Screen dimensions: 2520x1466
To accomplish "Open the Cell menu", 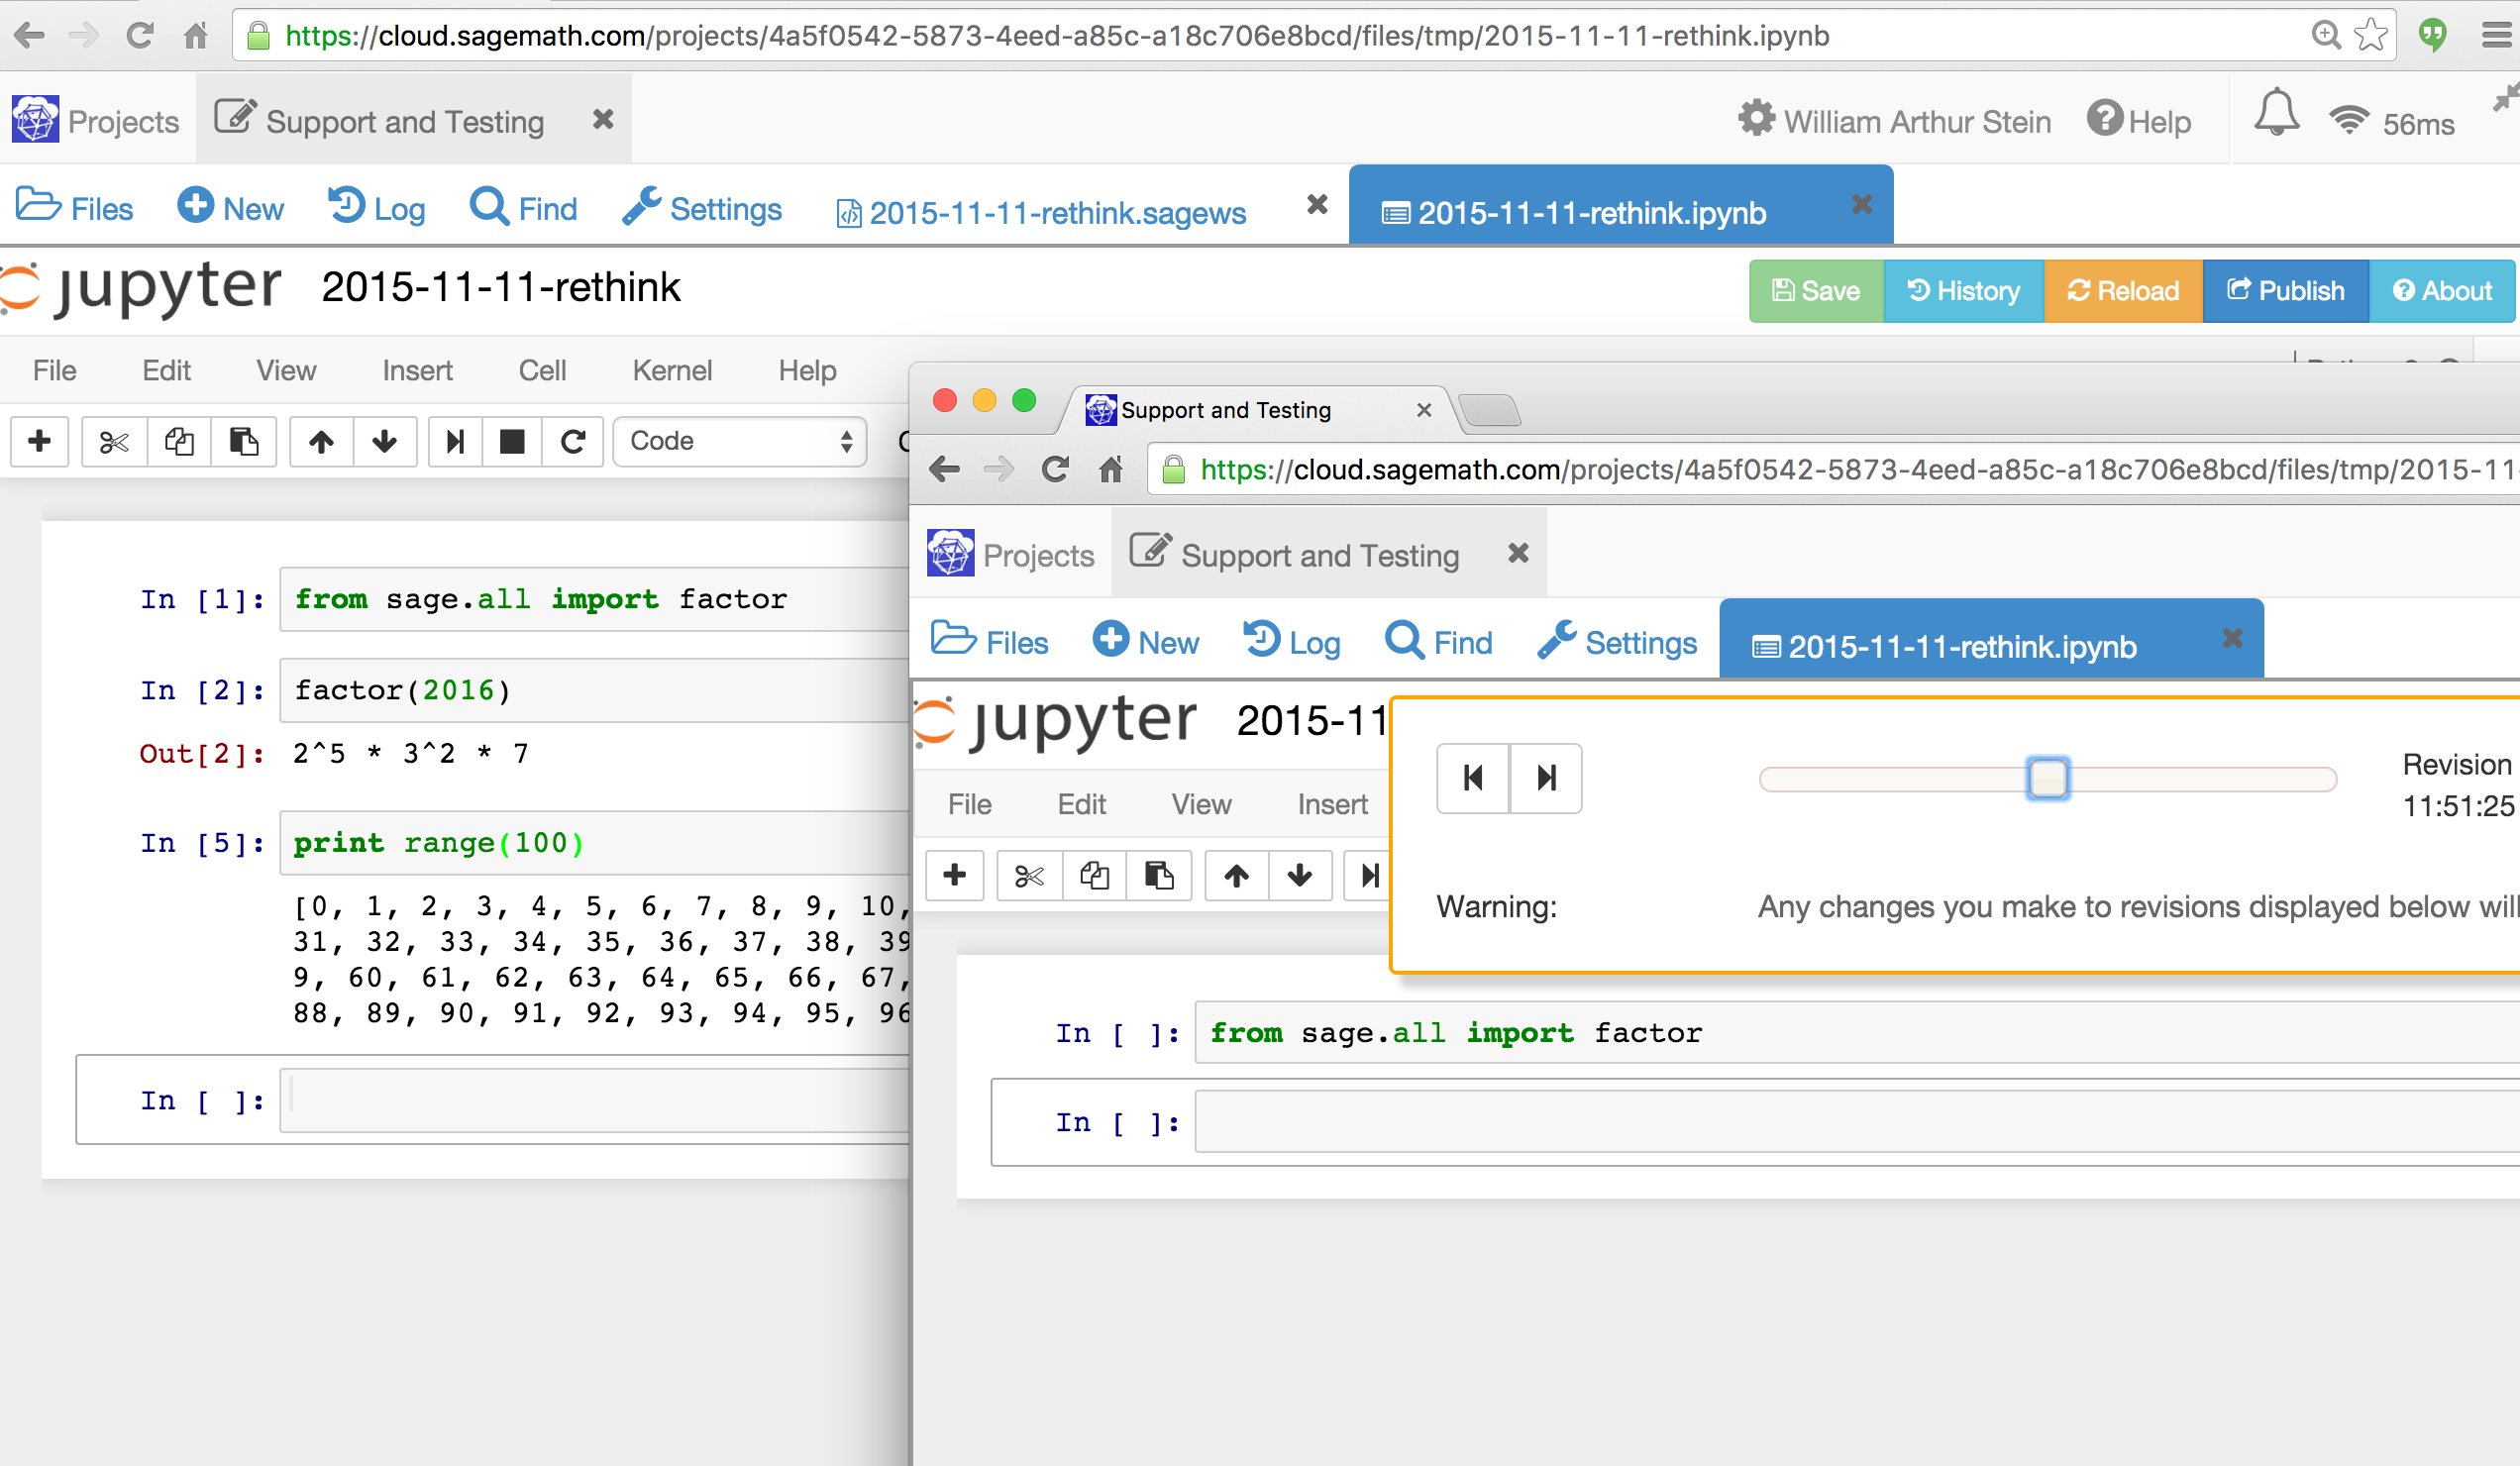I will (x=542, y=371).
